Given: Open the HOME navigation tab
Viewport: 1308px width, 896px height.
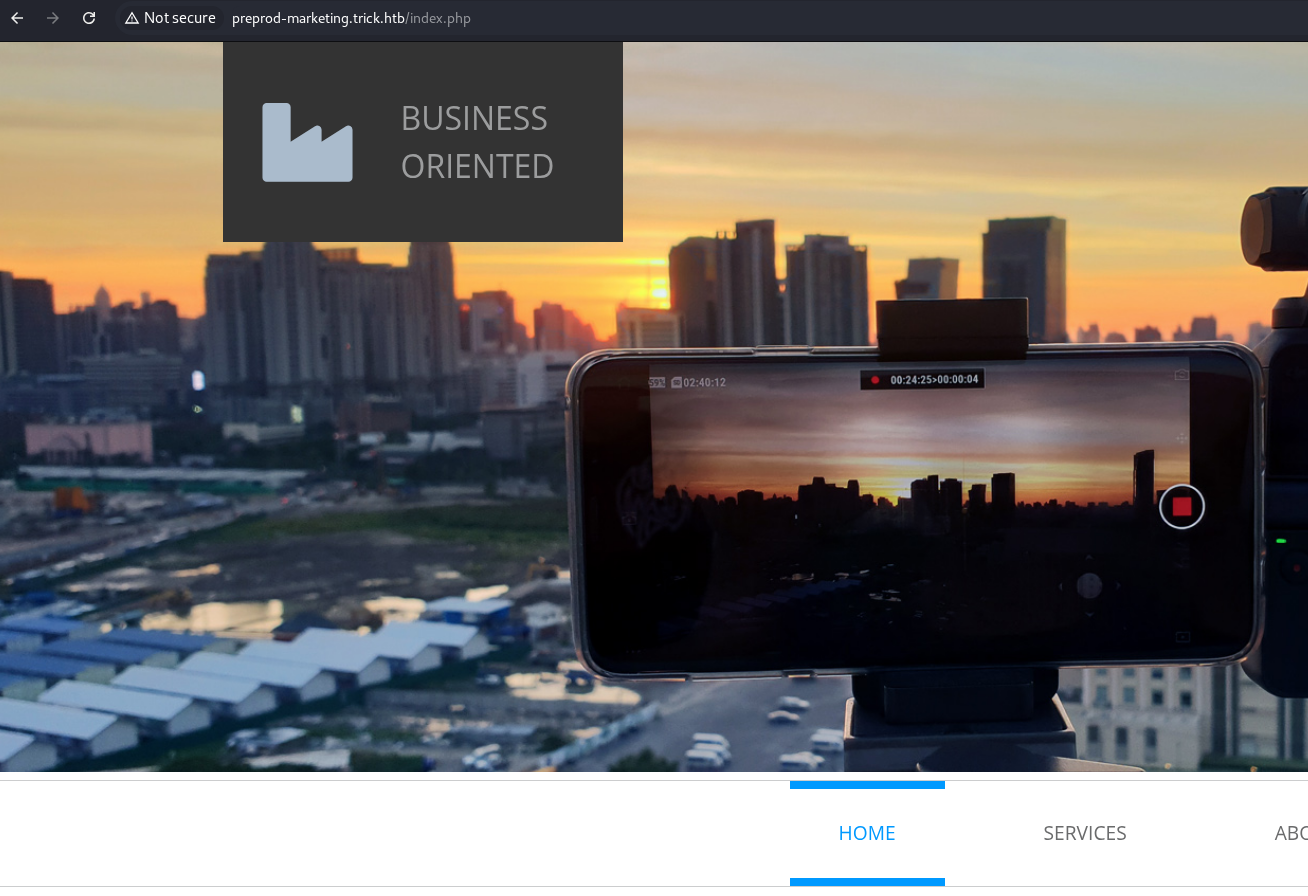Looking at the screenshot, I should tap(867, 833).
